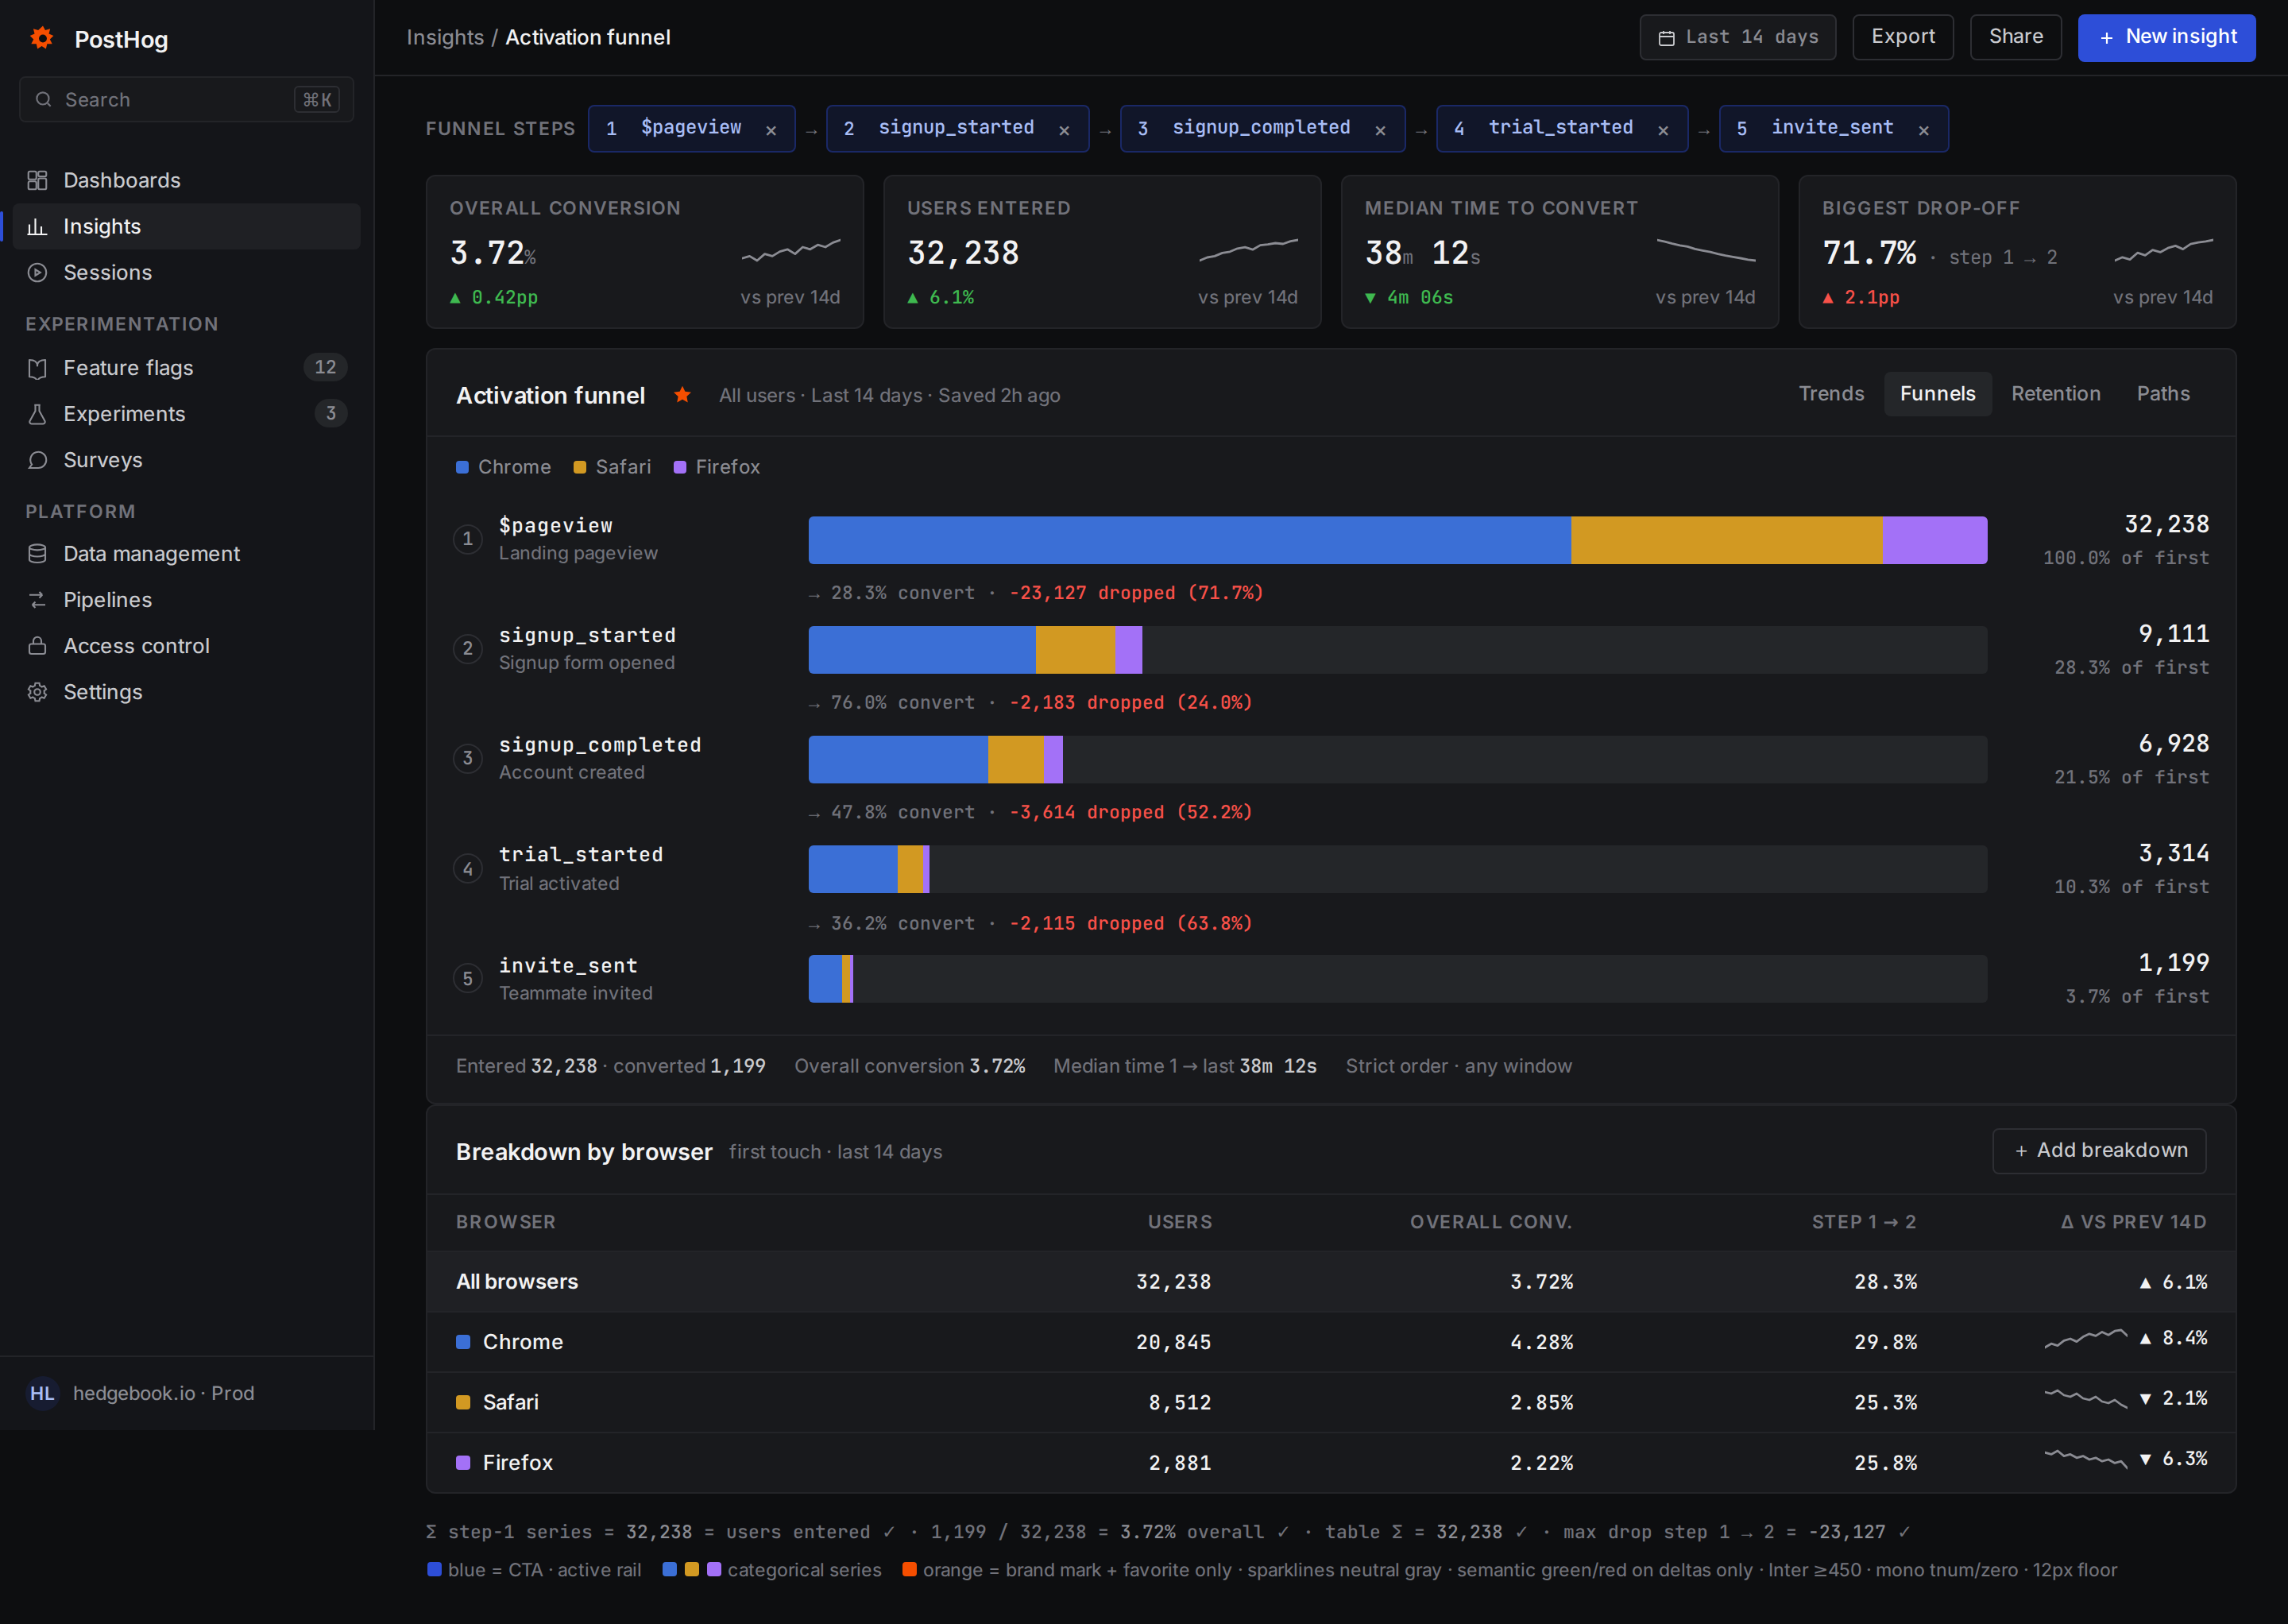Open the hedgebook.io Prod project switcher

pos(187,1393)
